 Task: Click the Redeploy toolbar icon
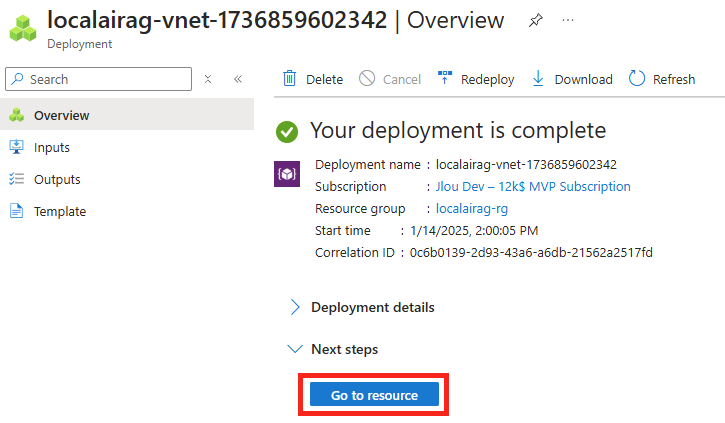point(445,78)
